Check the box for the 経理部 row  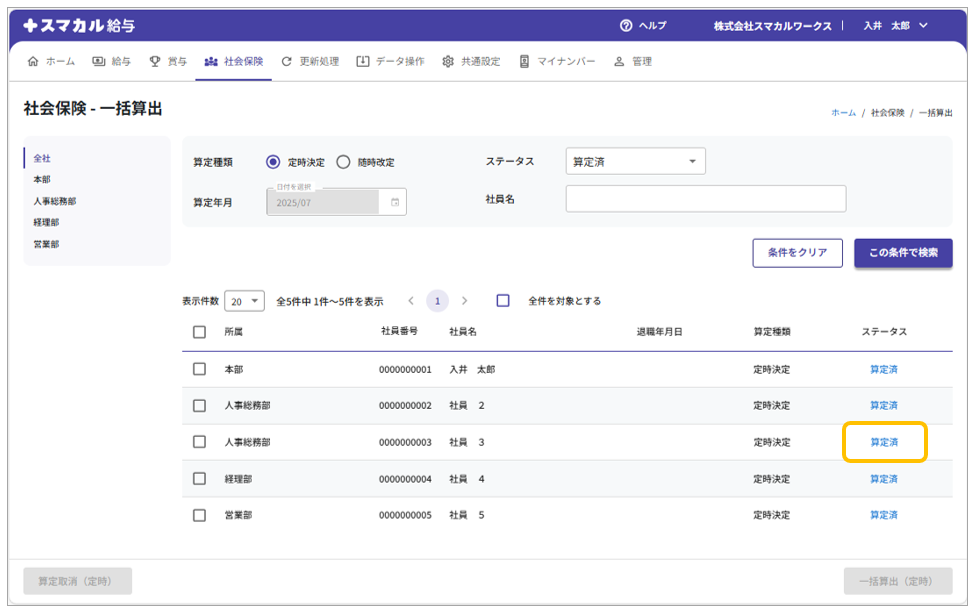199,479
